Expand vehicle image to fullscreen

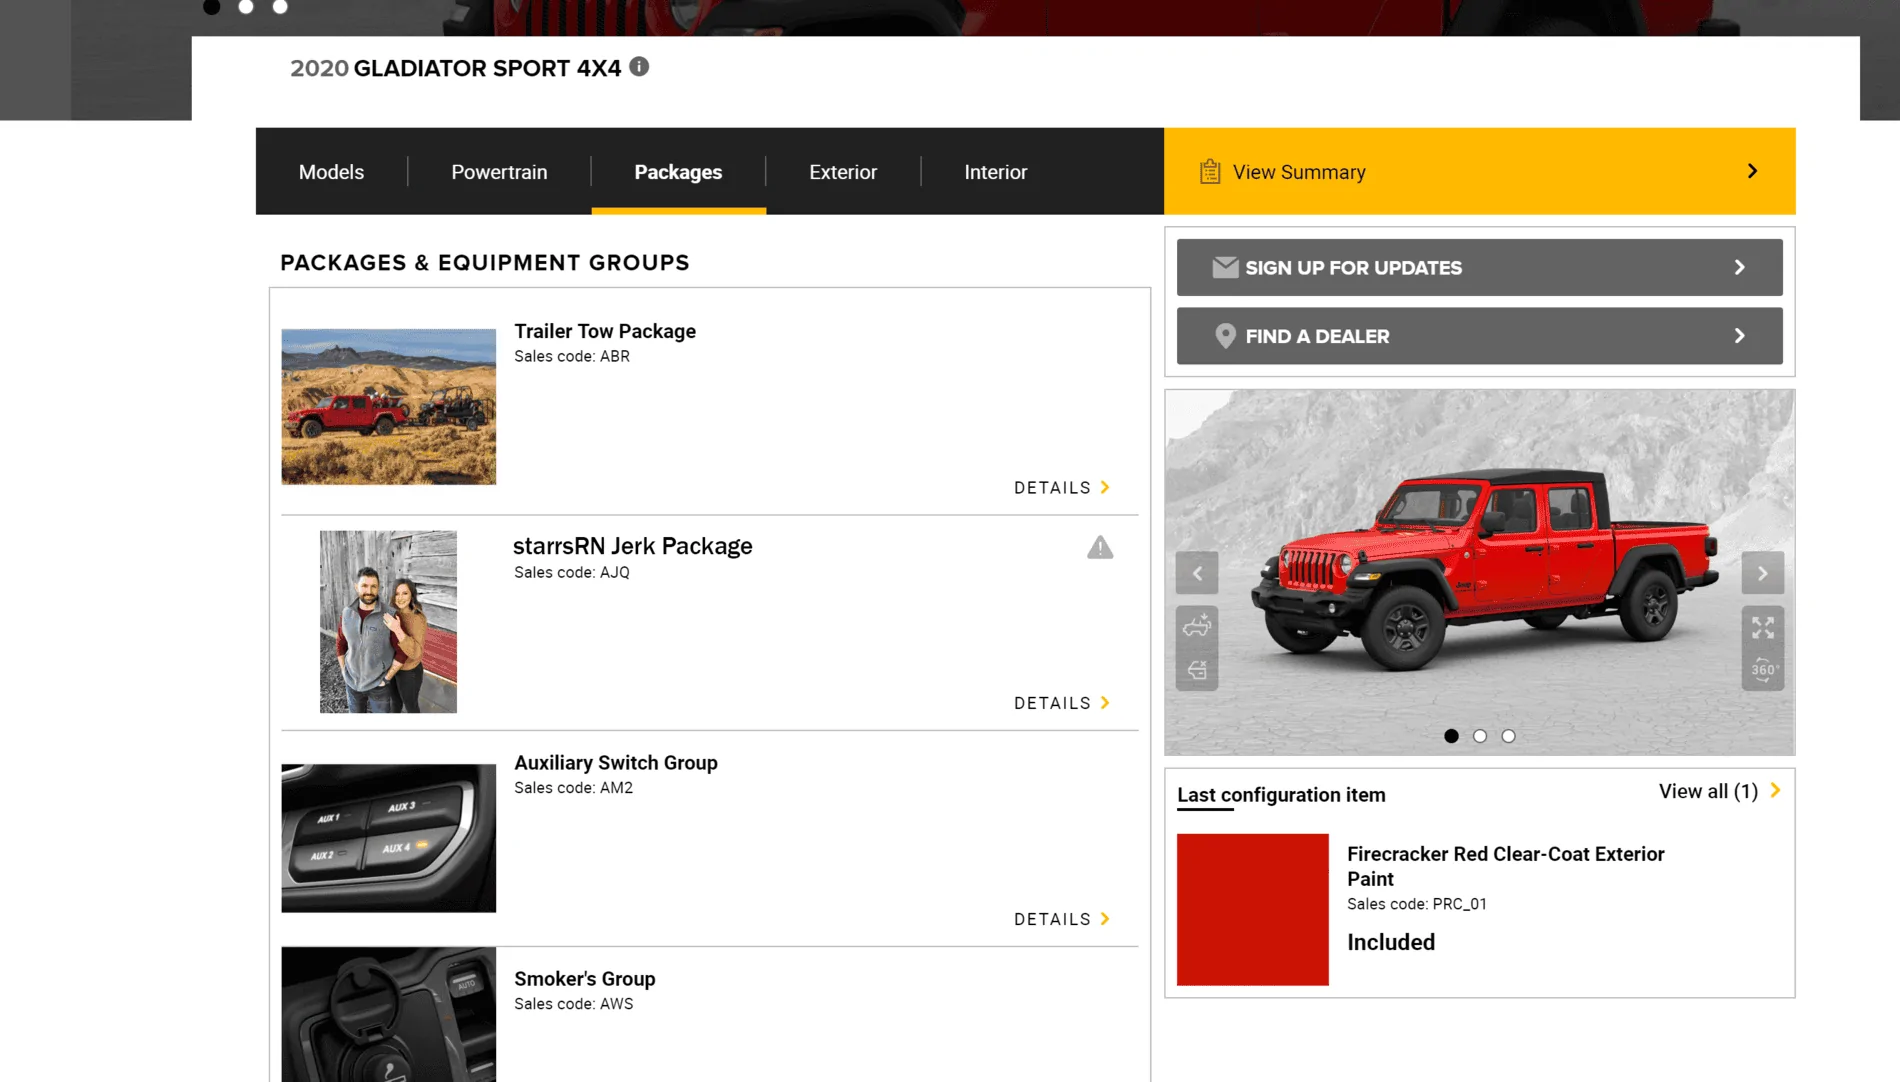click(1763, 628)
